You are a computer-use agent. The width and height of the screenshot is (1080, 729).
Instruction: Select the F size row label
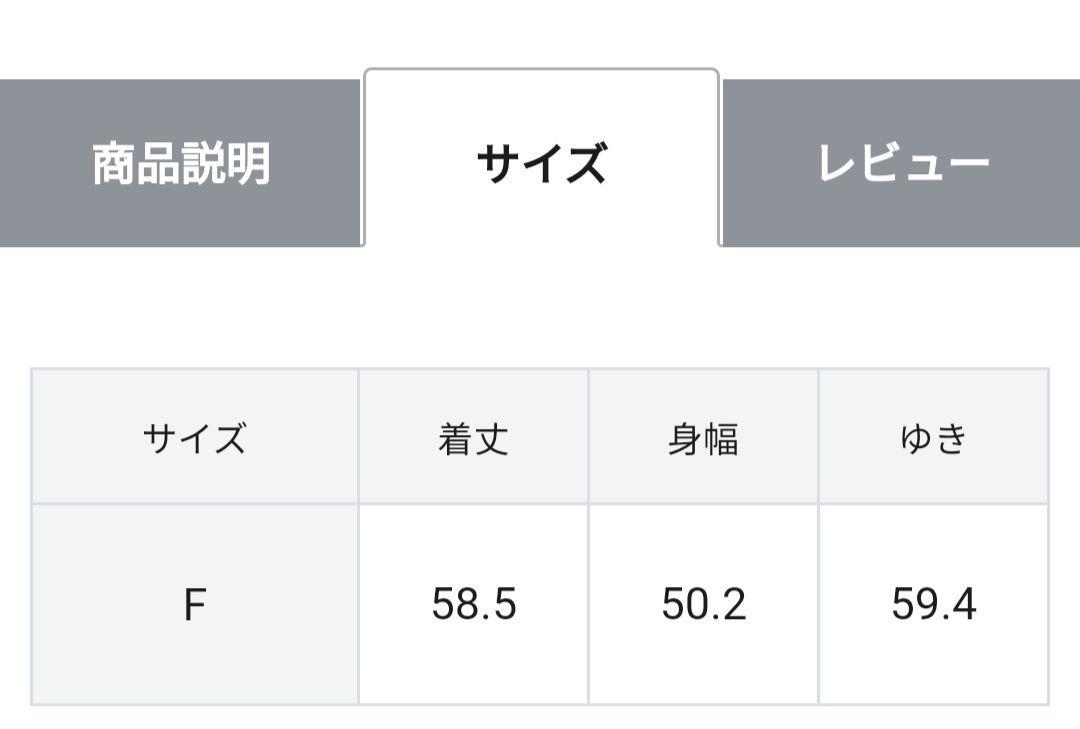195,604
